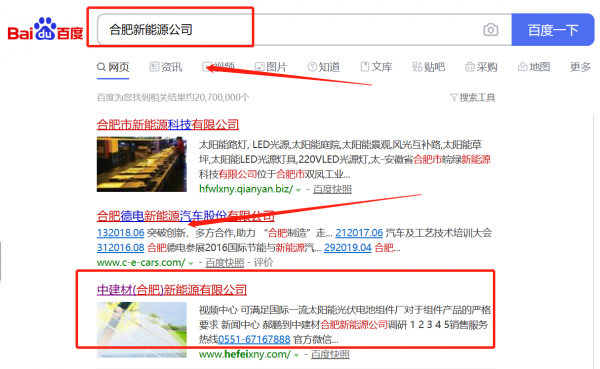Click the Baidu paw logo
Screen dimensions: 600x369
(x=45, y=28)
